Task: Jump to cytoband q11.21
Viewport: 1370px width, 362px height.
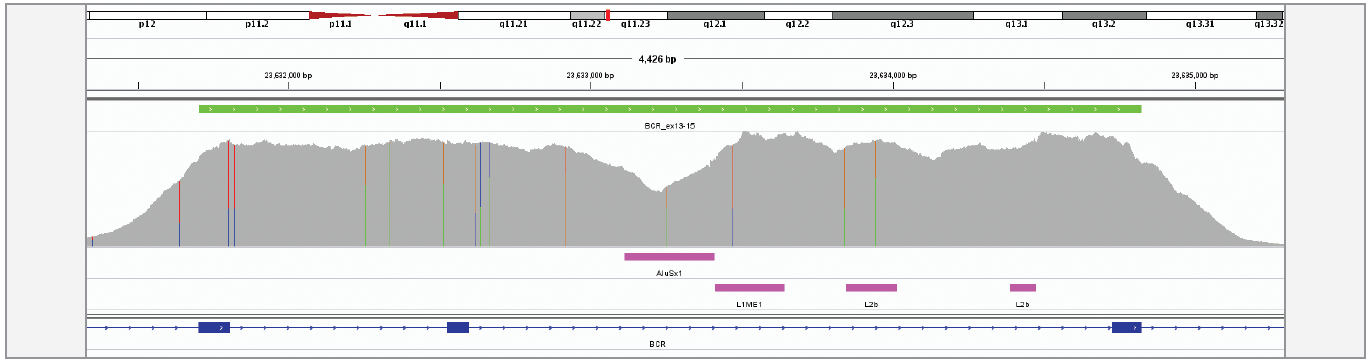Action: pos(514,16)
